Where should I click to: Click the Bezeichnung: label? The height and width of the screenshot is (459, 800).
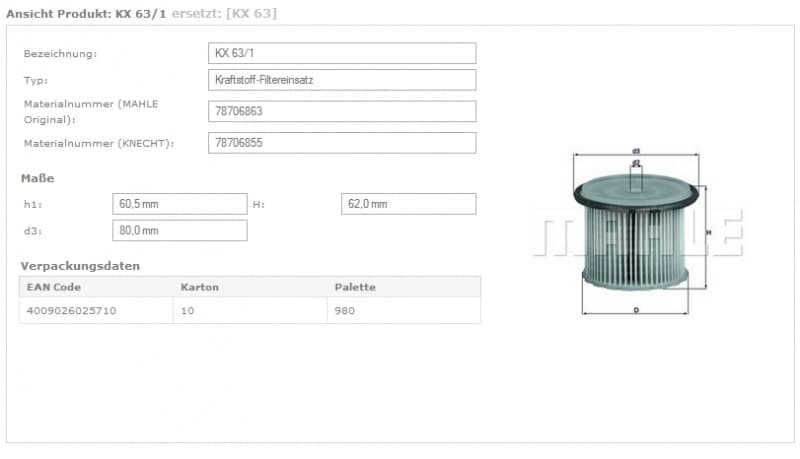pos(60,54)
